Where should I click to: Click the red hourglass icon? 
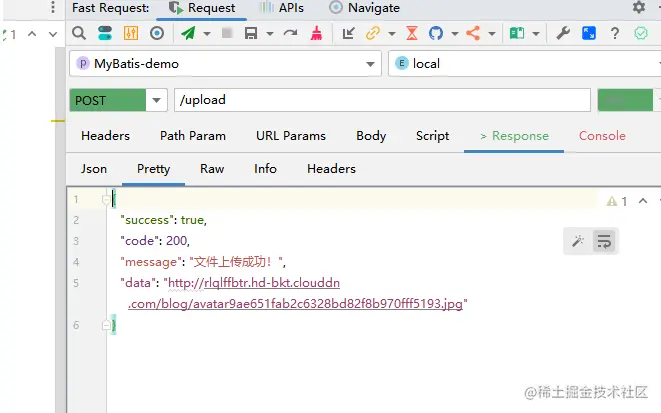412,33
